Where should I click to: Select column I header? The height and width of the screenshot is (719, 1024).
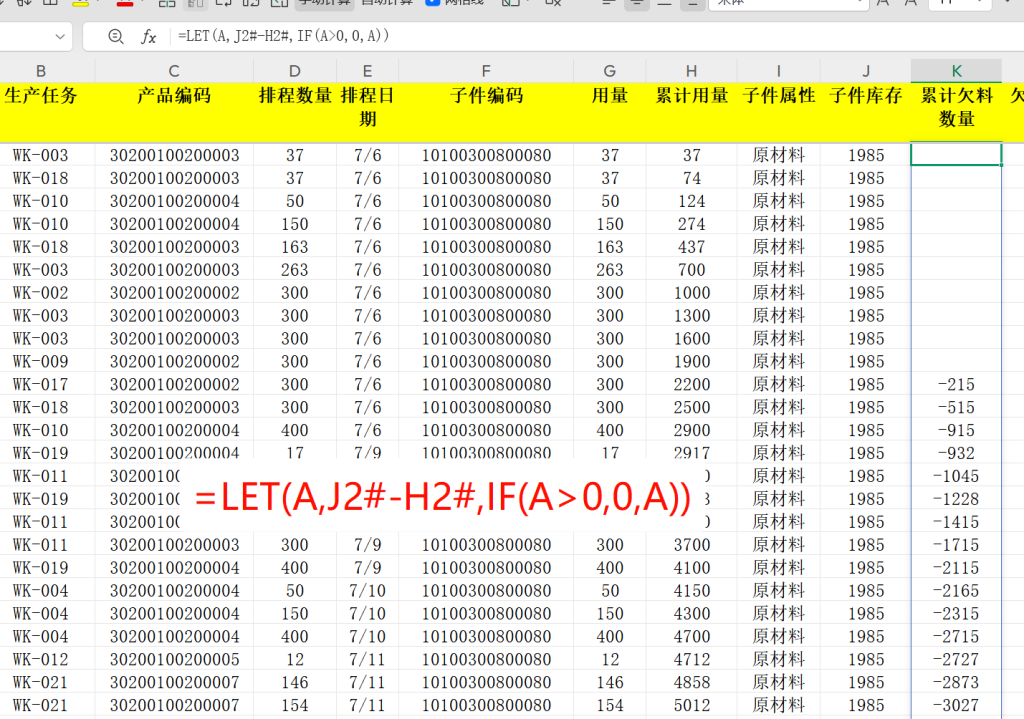tap(778, 71)
